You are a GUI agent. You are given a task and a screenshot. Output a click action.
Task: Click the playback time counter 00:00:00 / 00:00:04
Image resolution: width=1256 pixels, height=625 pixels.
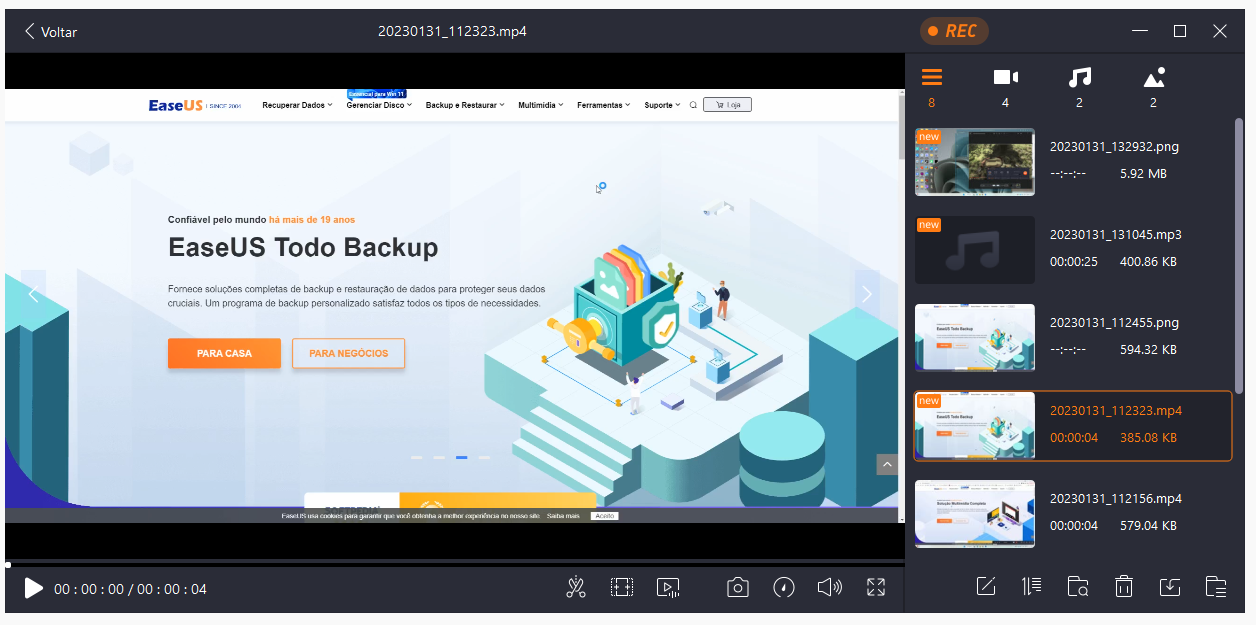point(130,589)
